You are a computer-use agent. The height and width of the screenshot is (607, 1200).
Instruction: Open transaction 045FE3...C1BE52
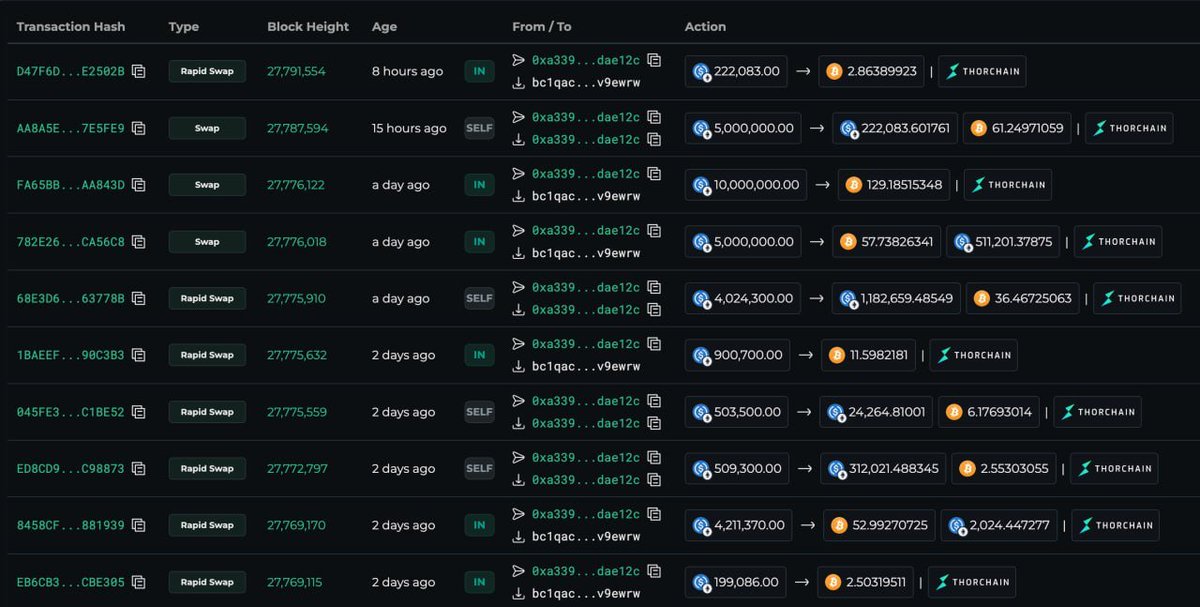pos(71,412)
